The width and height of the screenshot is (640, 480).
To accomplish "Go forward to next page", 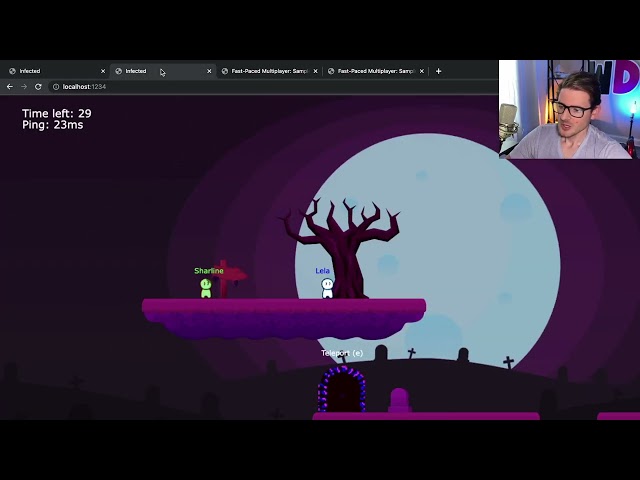I will (x=24, y=87).
